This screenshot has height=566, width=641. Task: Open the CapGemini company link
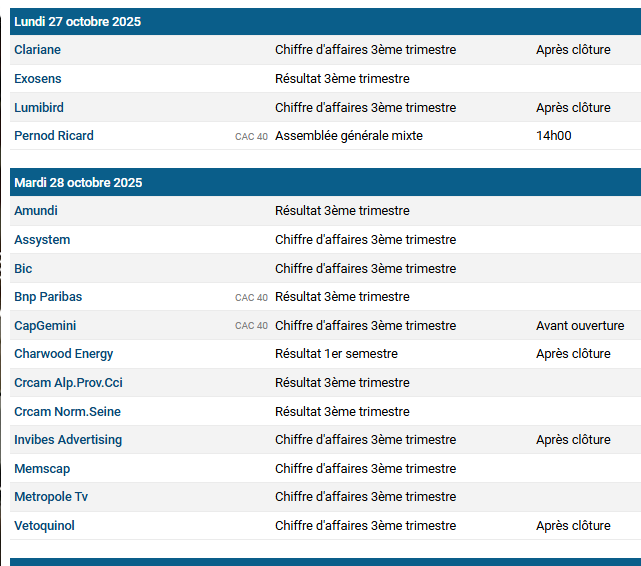[45, 326]
